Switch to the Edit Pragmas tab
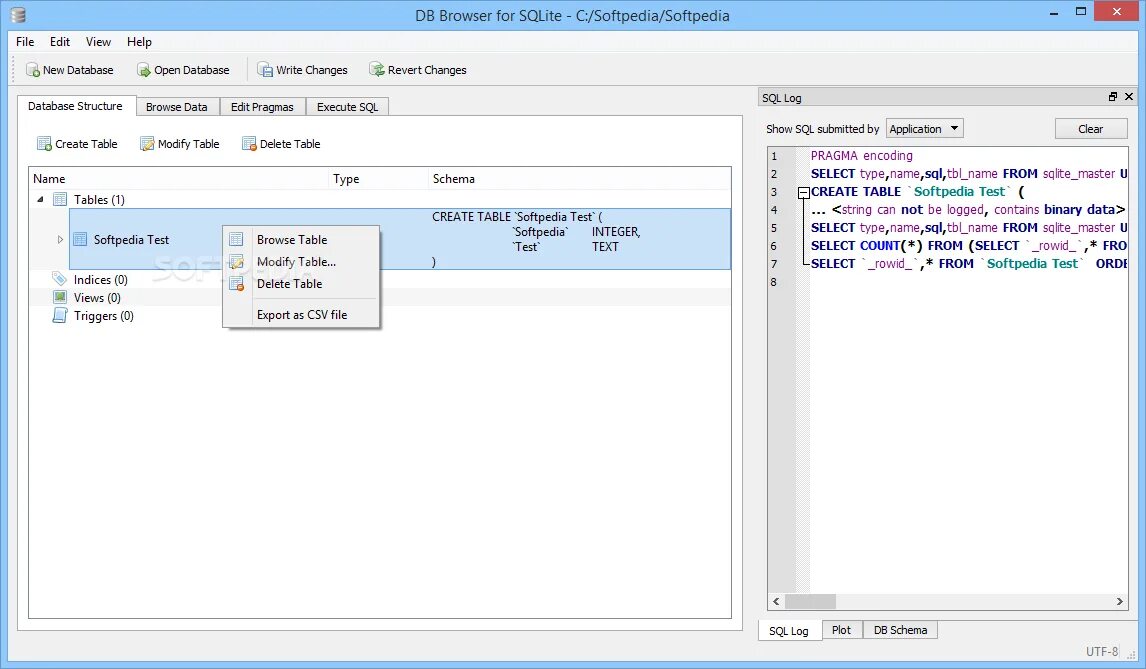The image size is (1146, 669). 262,107
